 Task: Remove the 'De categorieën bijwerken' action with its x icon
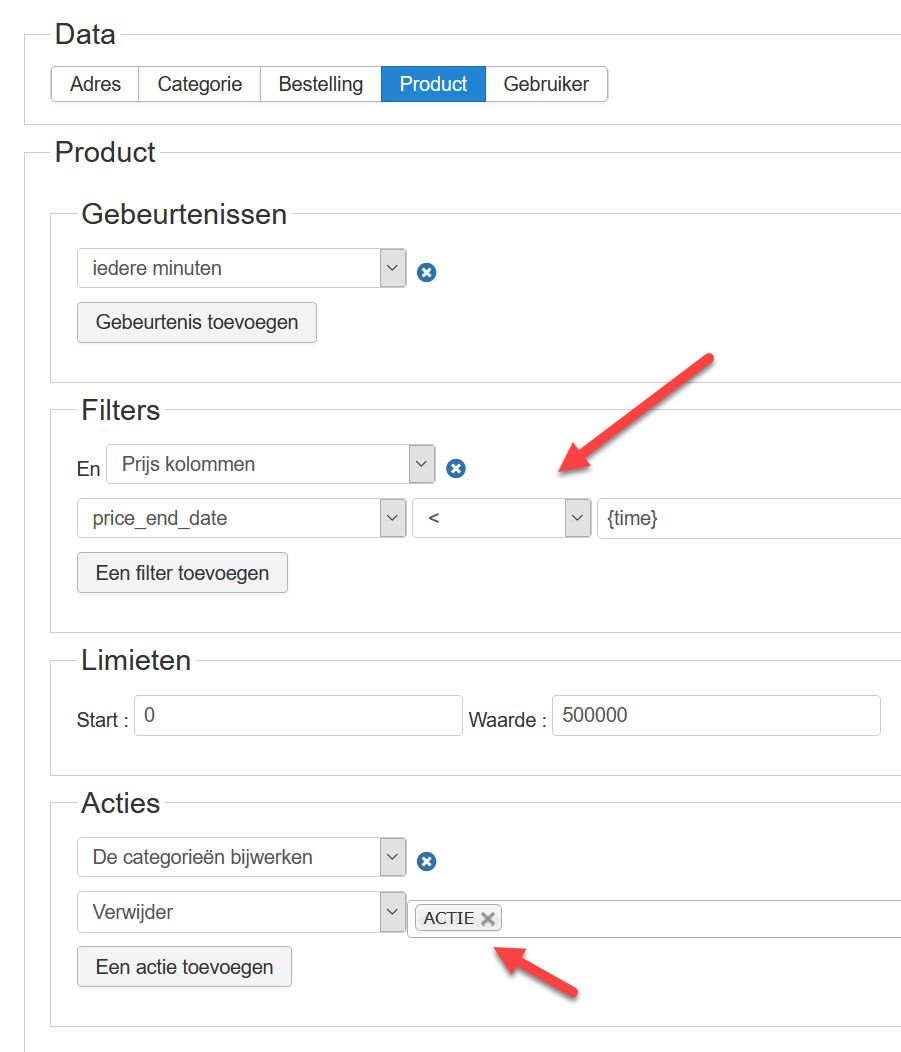pyautogui.click(x=427, y=861)
